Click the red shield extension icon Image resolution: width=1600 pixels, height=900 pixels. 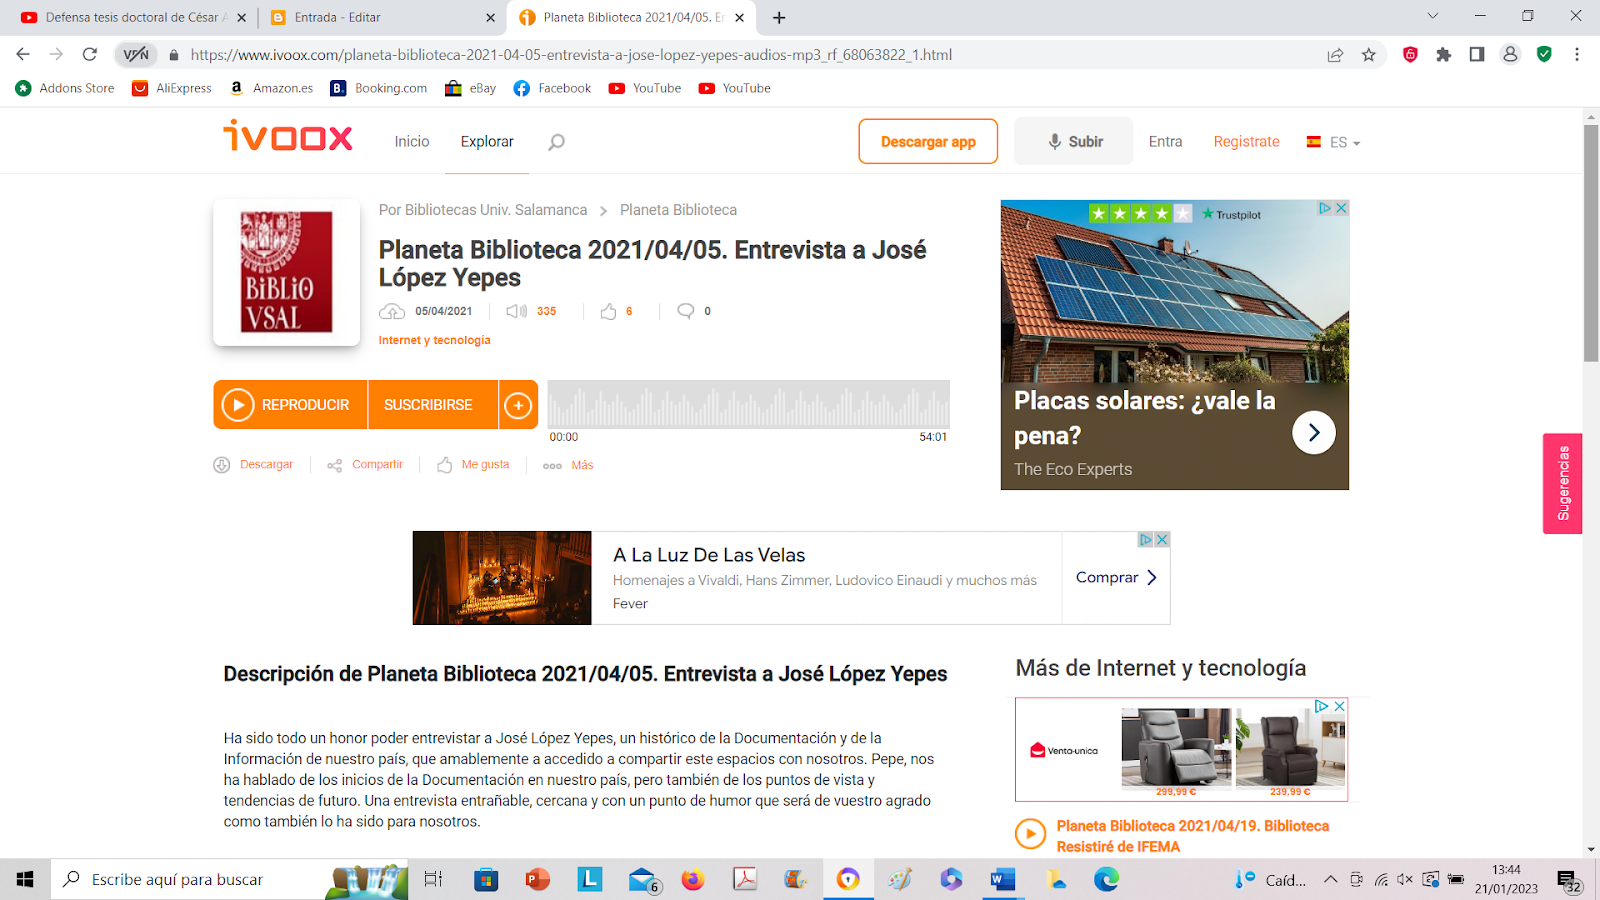[1410, 55]
